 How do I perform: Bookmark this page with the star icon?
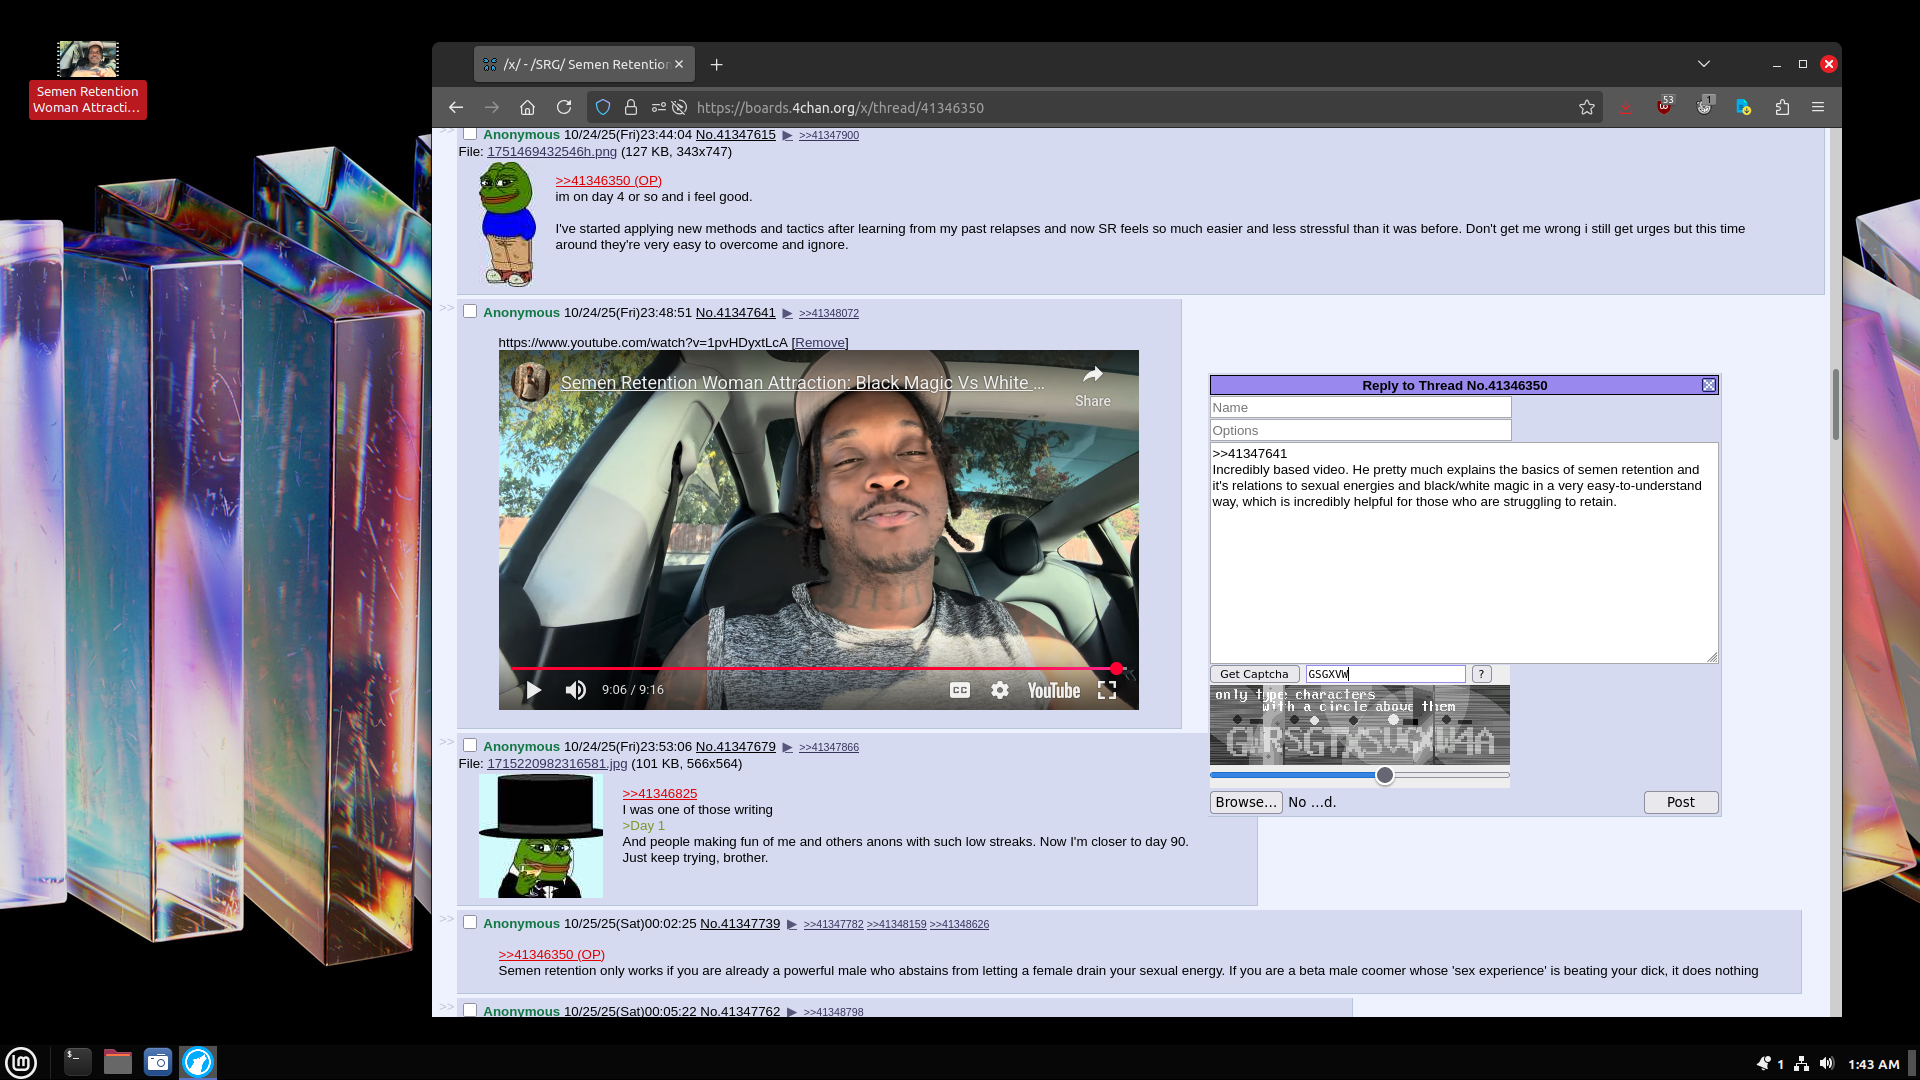pyautogui.click(x=1587, y=107)
